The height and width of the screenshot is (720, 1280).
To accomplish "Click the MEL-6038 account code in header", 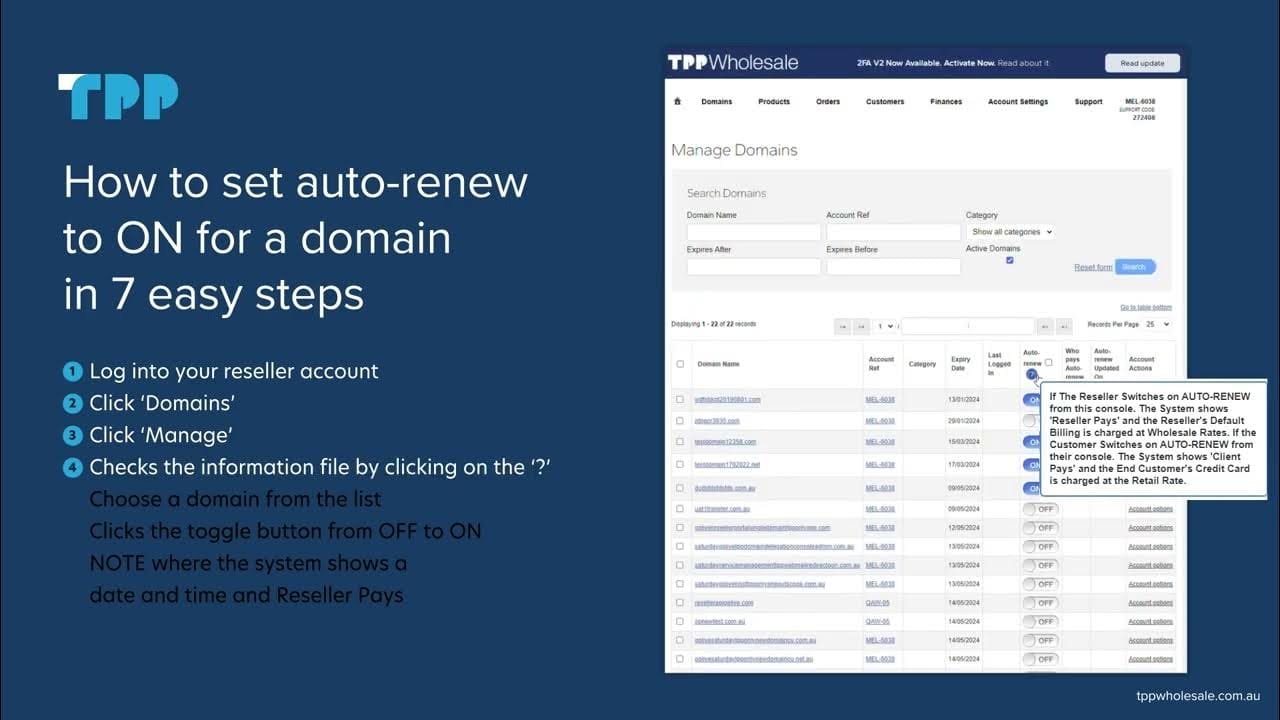I will pyautogui.click(x=1140, y=102).
